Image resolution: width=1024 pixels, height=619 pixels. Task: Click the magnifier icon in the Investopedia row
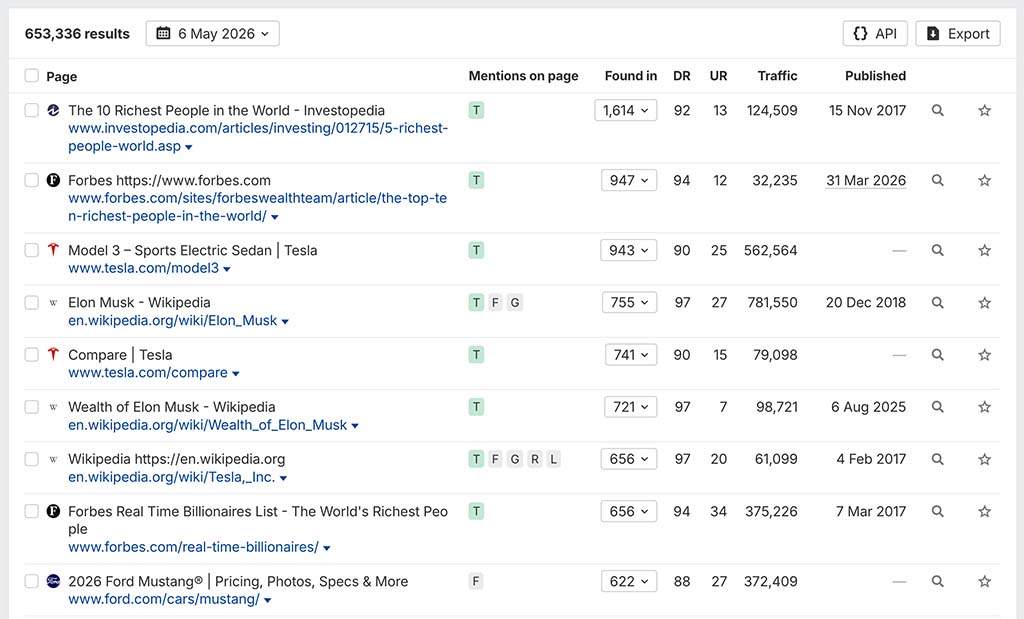(937, 110)
